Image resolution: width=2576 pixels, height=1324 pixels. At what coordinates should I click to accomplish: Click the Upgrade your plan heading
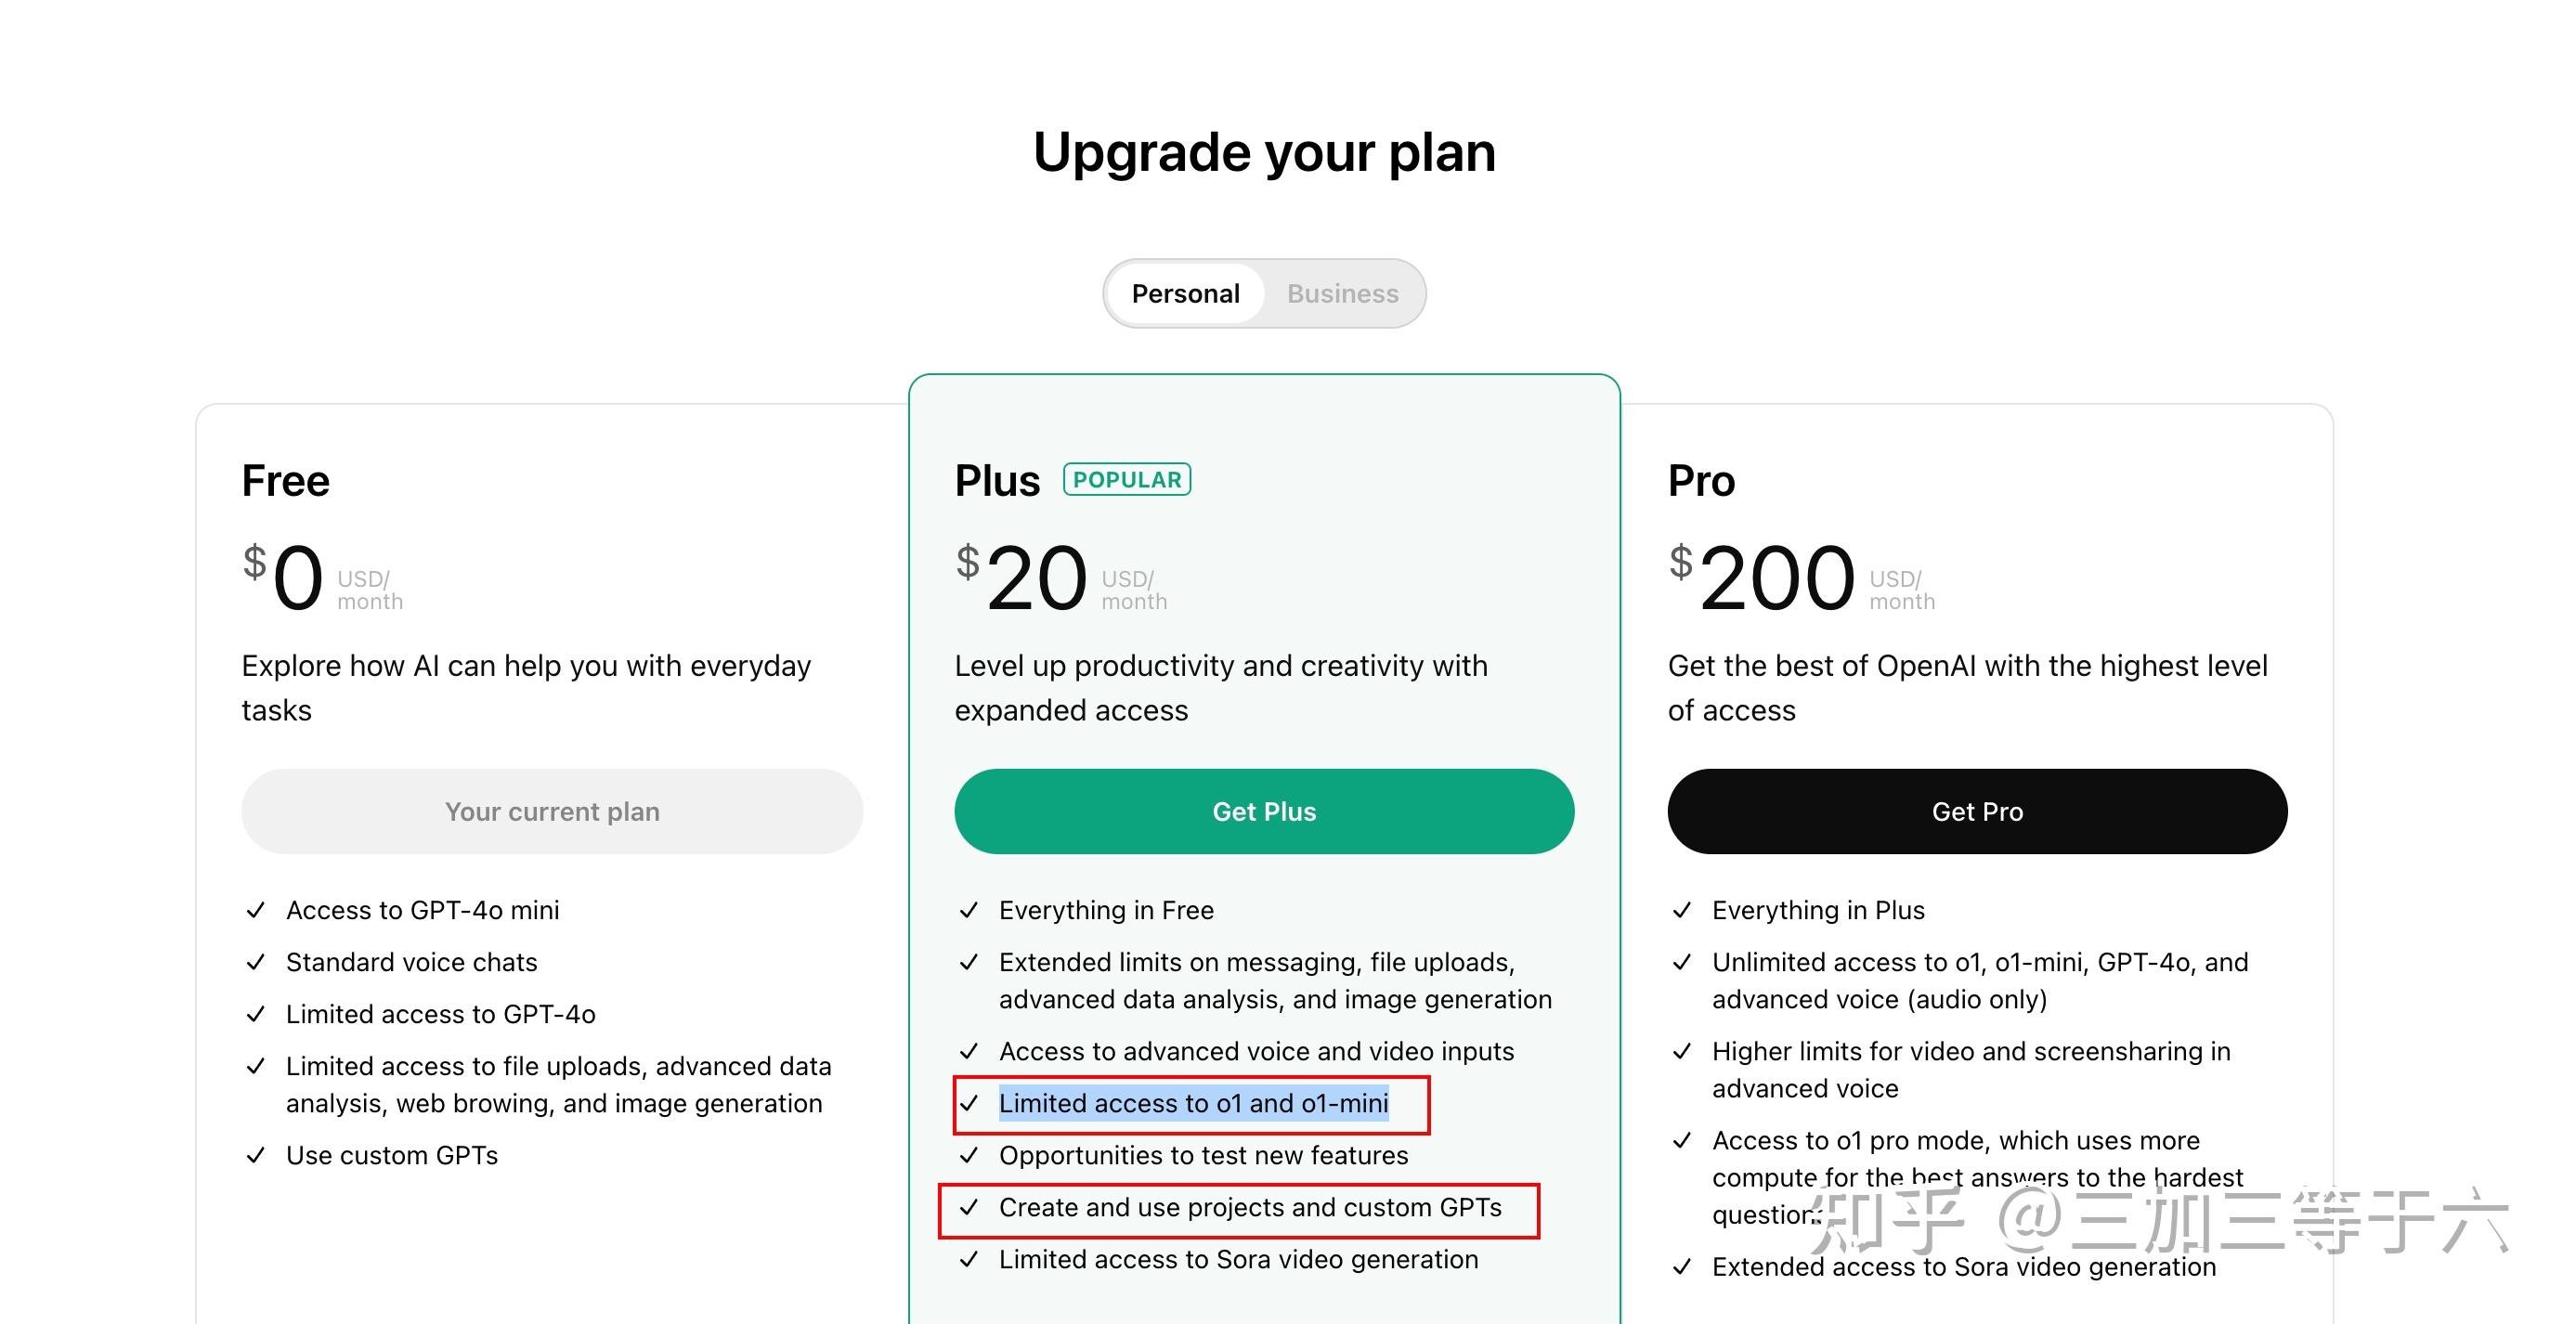pos(1263,152)
